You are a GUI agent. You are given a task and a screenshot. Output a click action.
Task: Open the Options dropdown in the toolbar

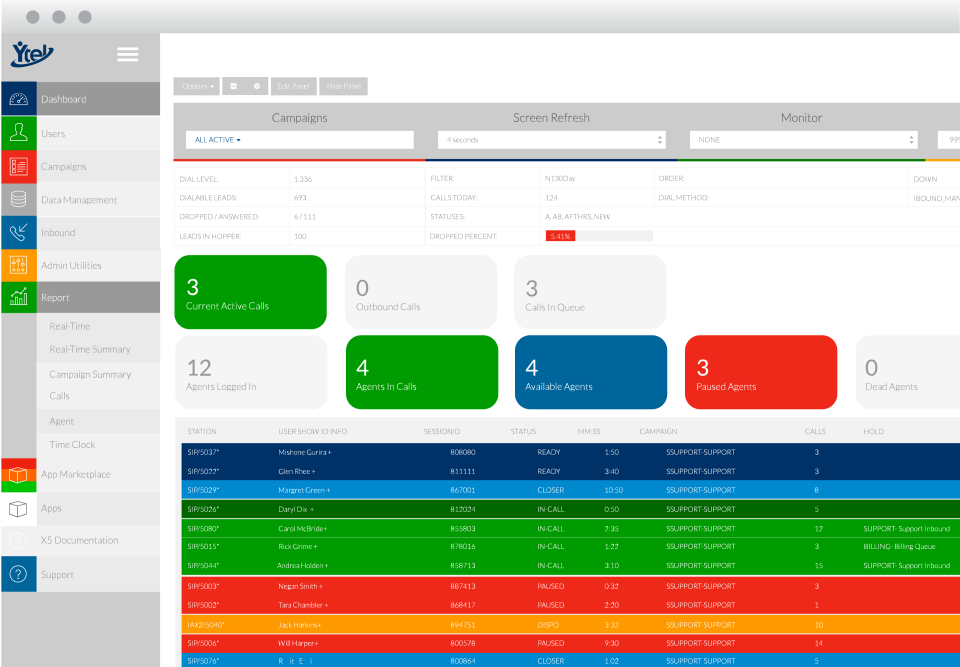tap(196, 86)
